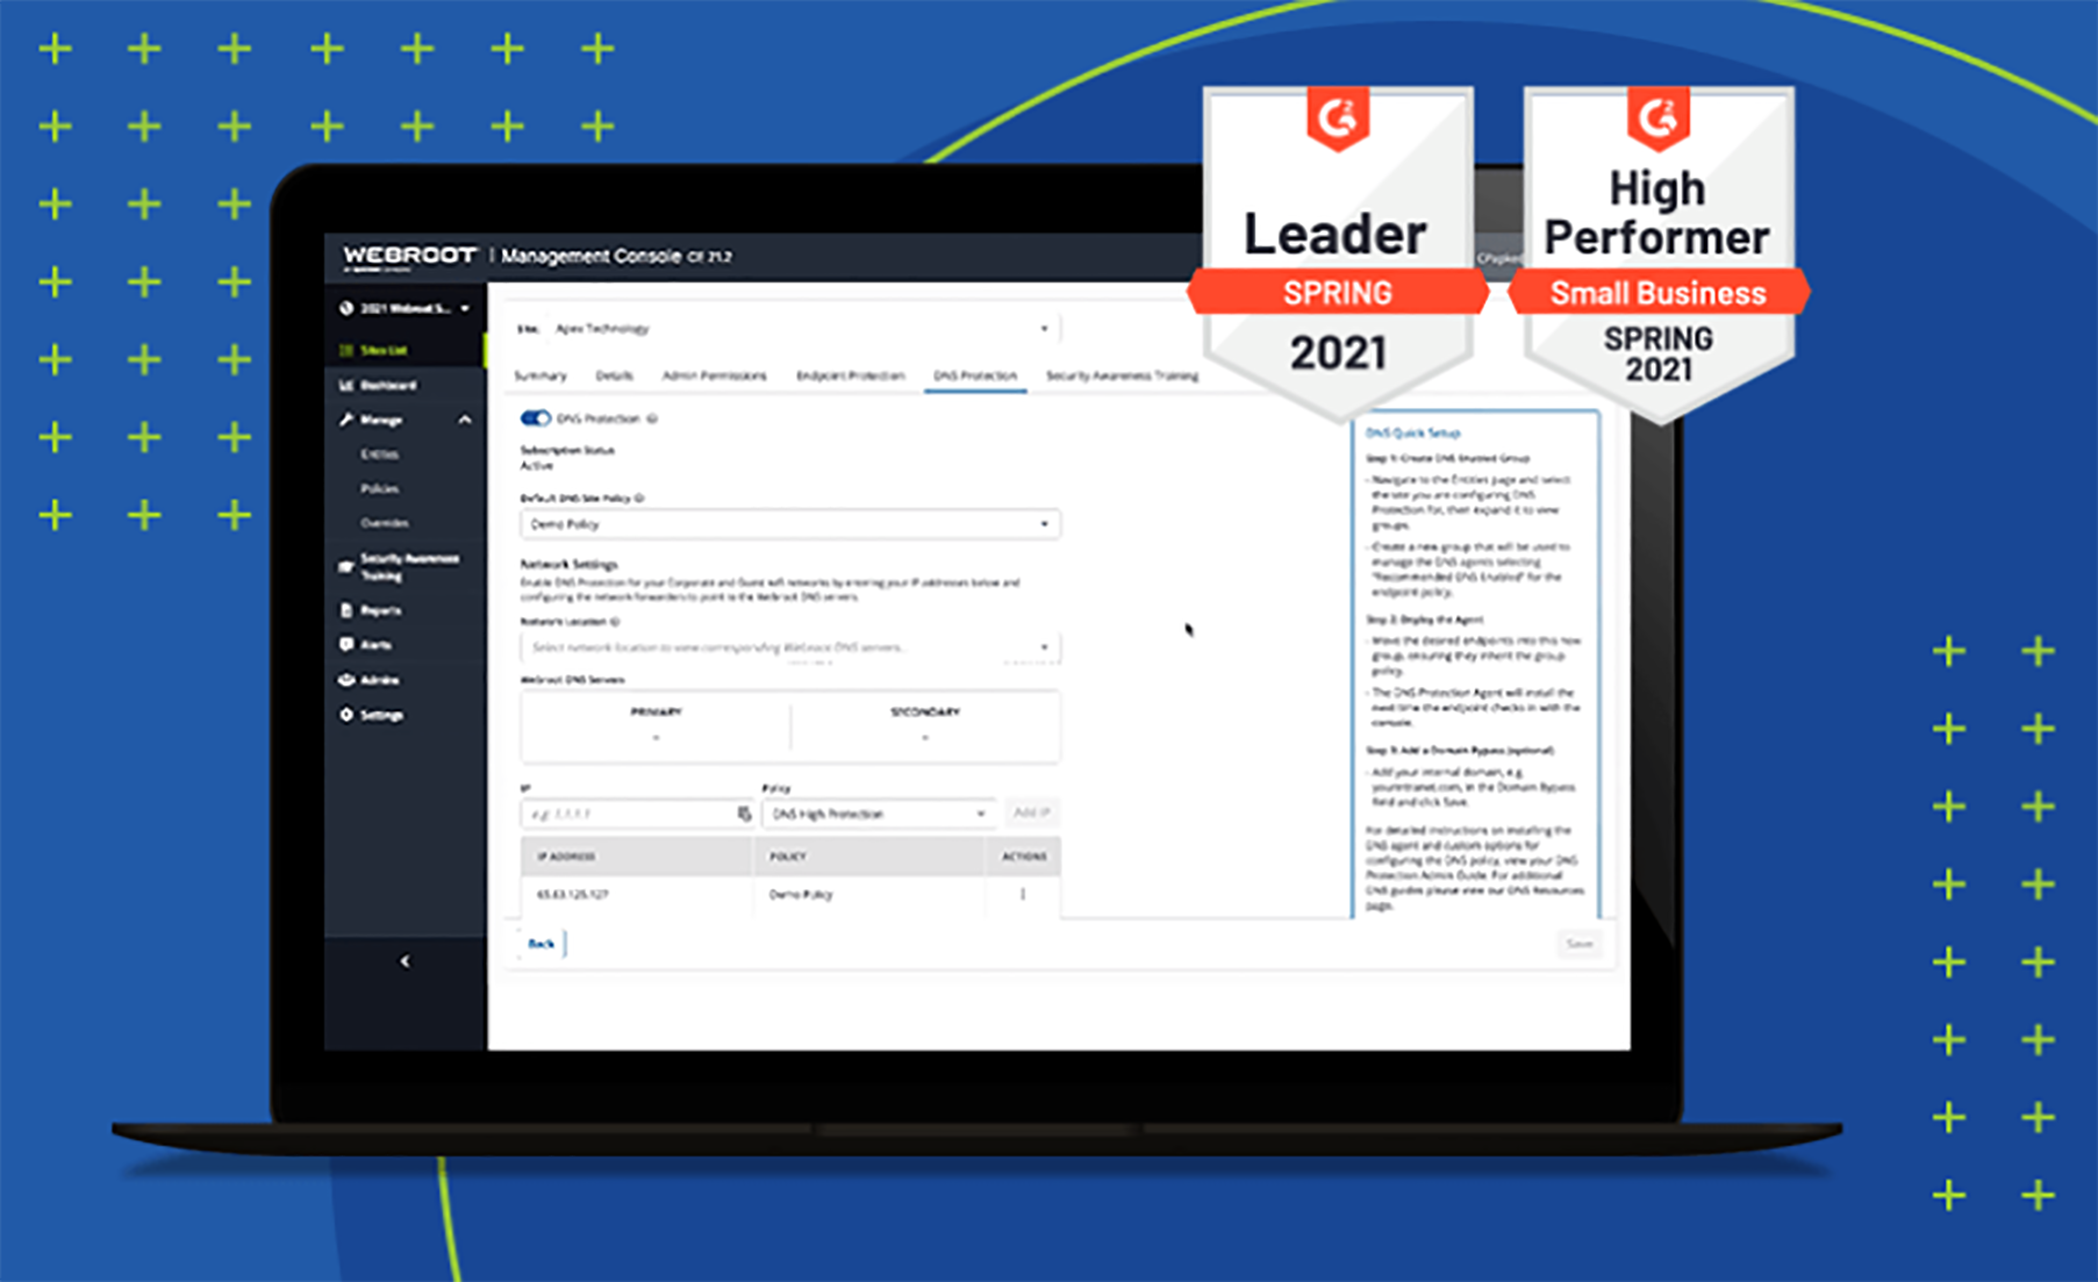Viewport: 2098px width, 1282px height.
Task: Switch to the Endpoint Protection tab
Action: 850,376
